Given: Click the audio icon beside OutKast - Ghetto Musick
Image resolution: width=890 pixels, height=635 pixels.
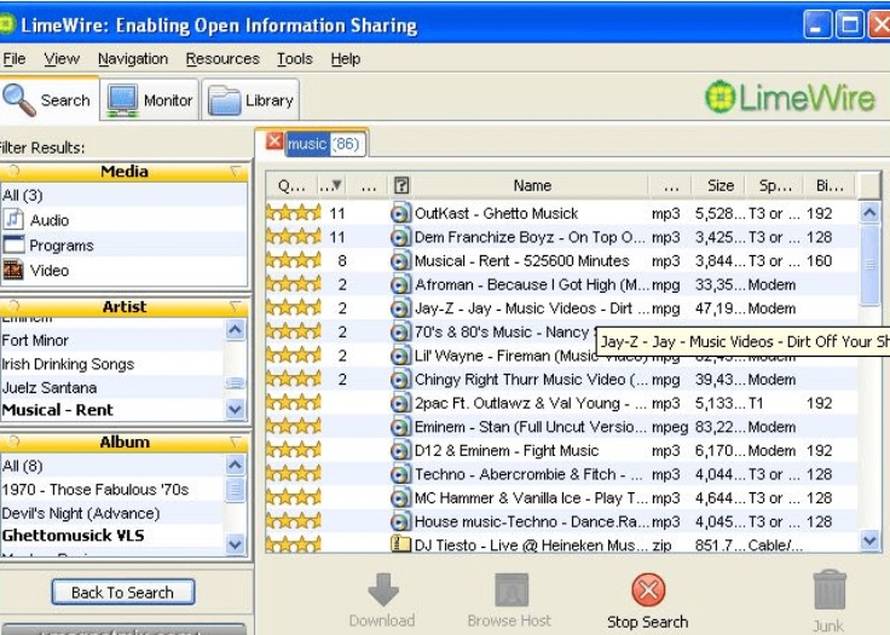Looking at the screenshot, I should pyautogui.click(x=401, y=213).
